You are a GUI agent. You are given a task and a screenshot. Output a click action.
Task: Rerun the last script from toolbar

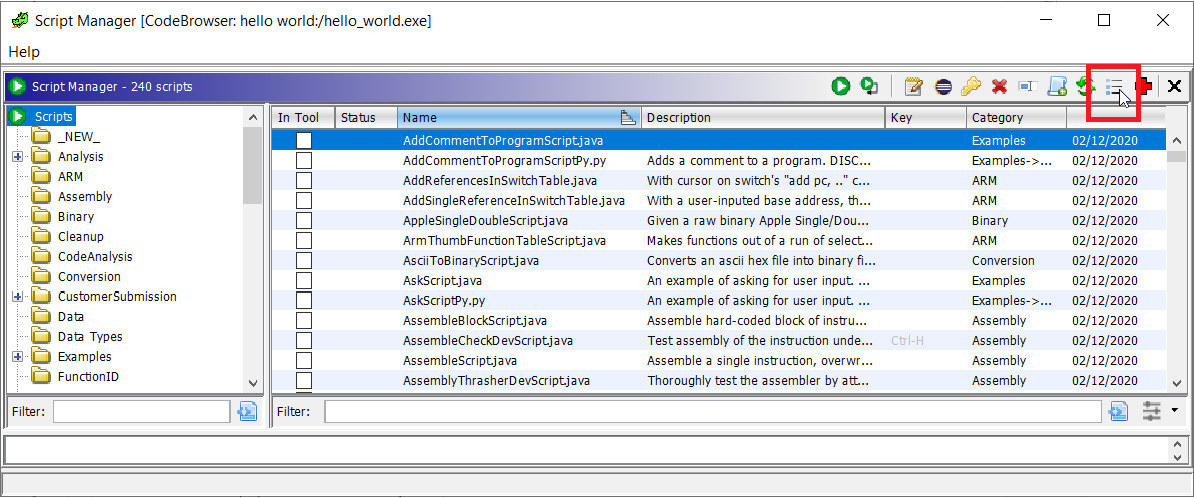(x=869, y=86)
